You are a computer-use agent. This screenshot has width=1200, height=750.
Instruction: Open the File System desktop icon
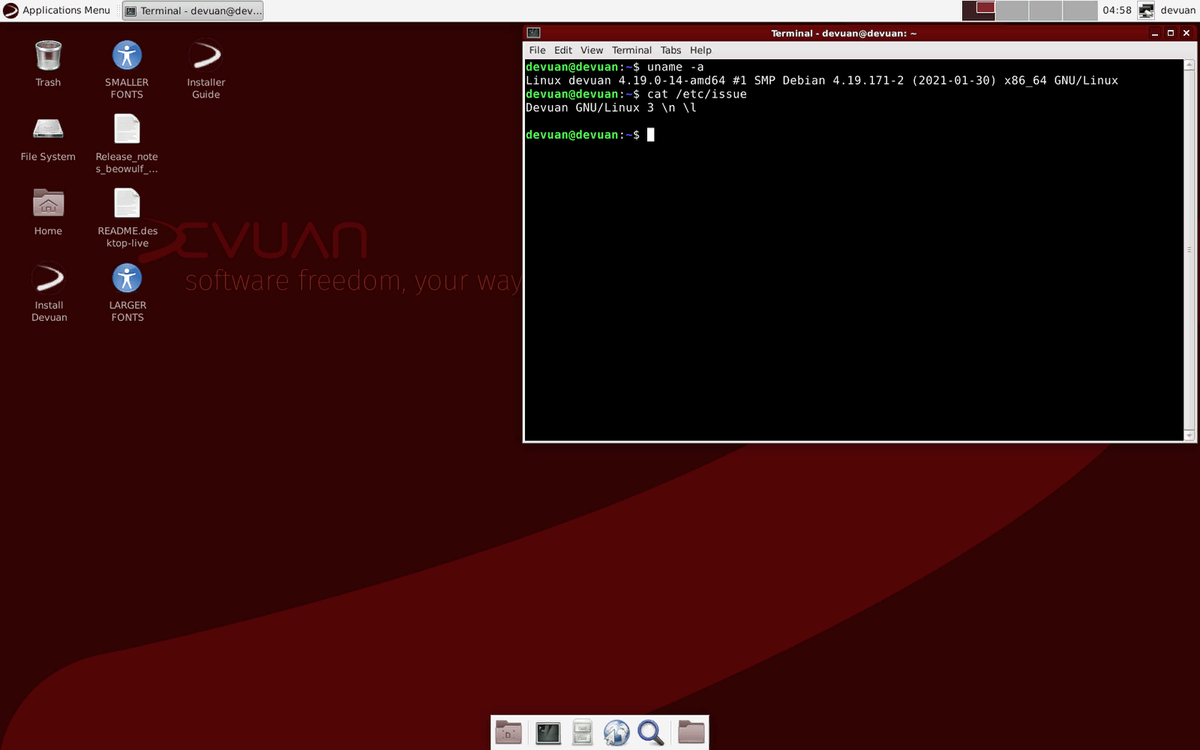47,130
